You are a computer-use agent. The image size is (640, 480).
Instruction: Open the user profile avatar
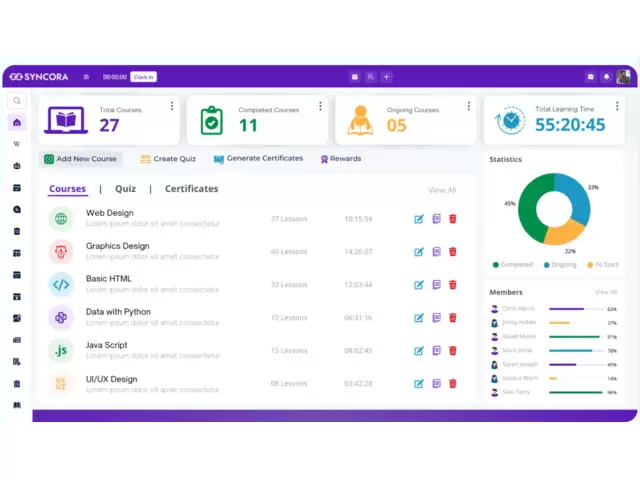(623, 77)
